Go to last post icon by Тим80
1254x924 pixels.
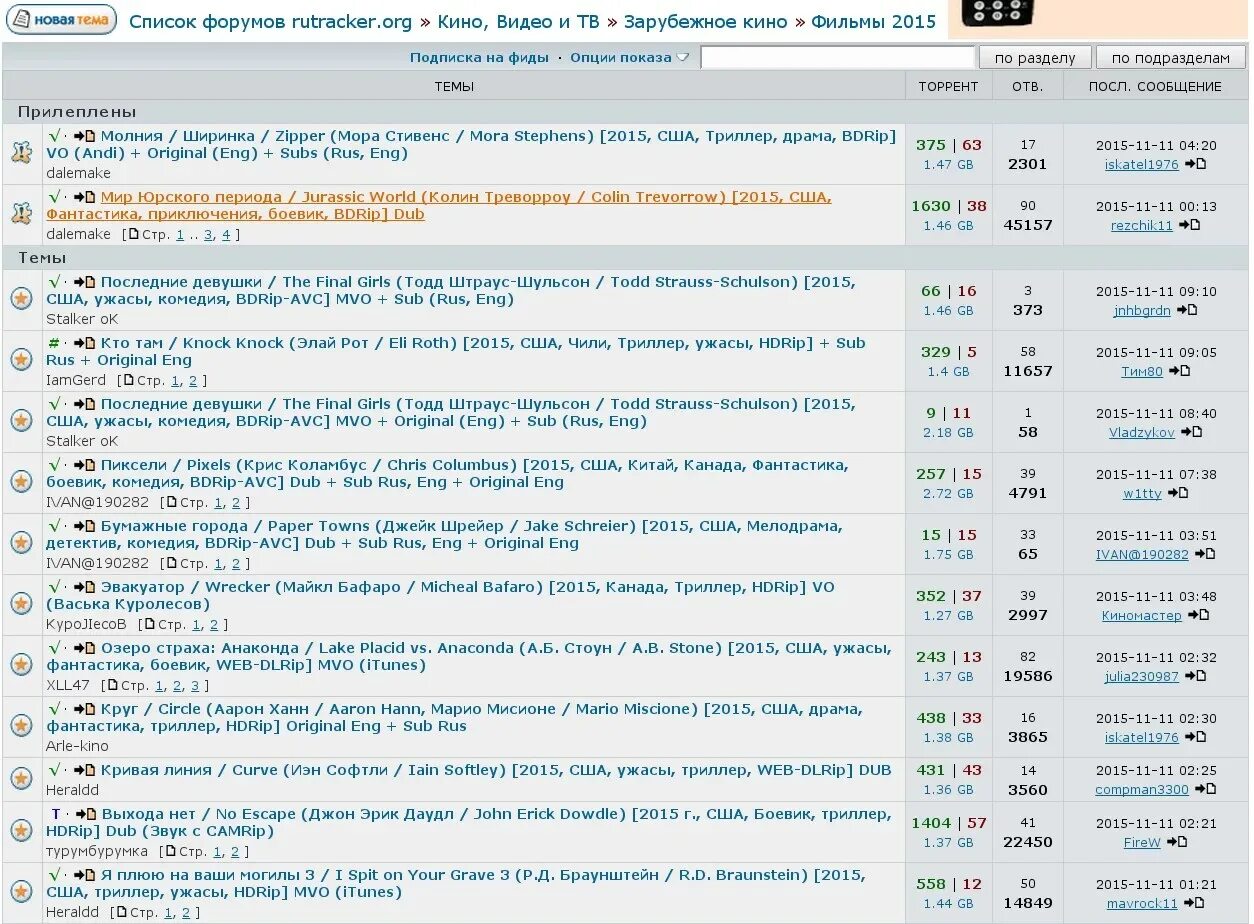point(1180,371)
